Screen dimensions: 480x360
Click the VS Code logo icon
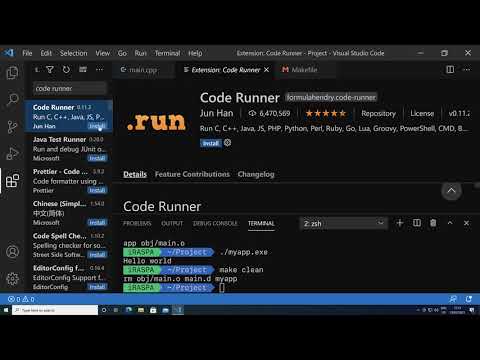[x=9, y=53]
